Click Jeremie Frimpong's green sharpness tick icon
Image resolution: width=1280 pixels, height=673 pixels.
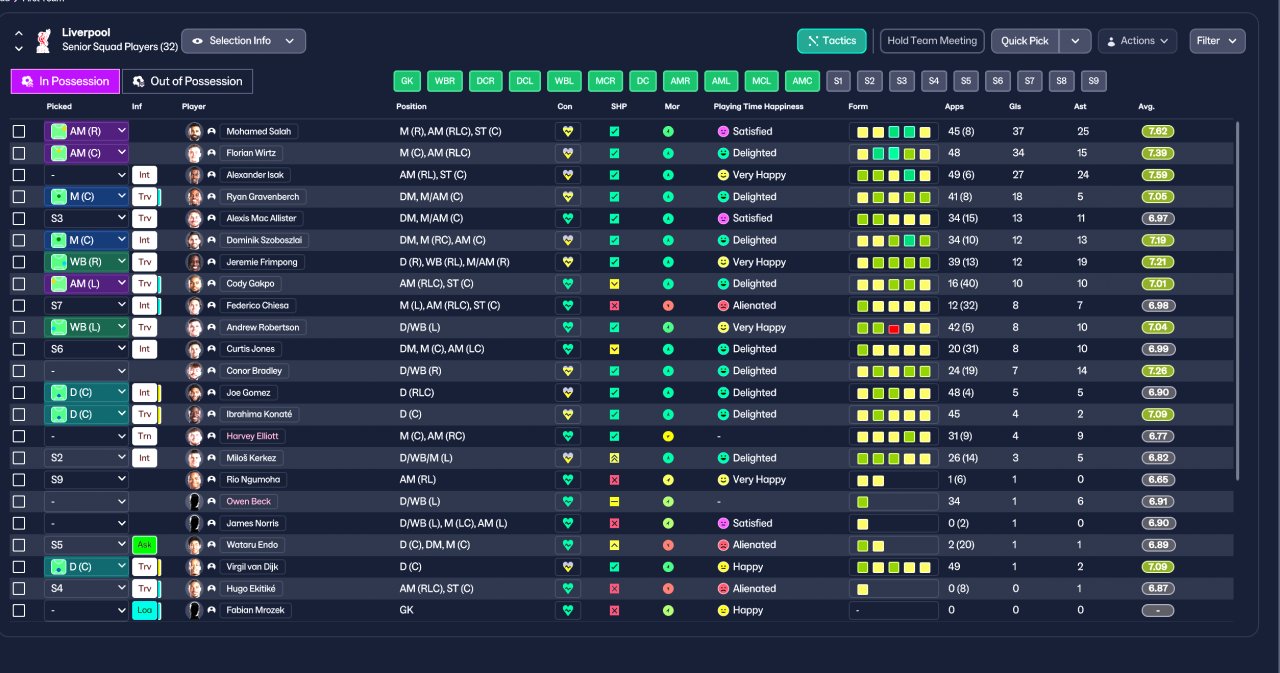point(614,262)
